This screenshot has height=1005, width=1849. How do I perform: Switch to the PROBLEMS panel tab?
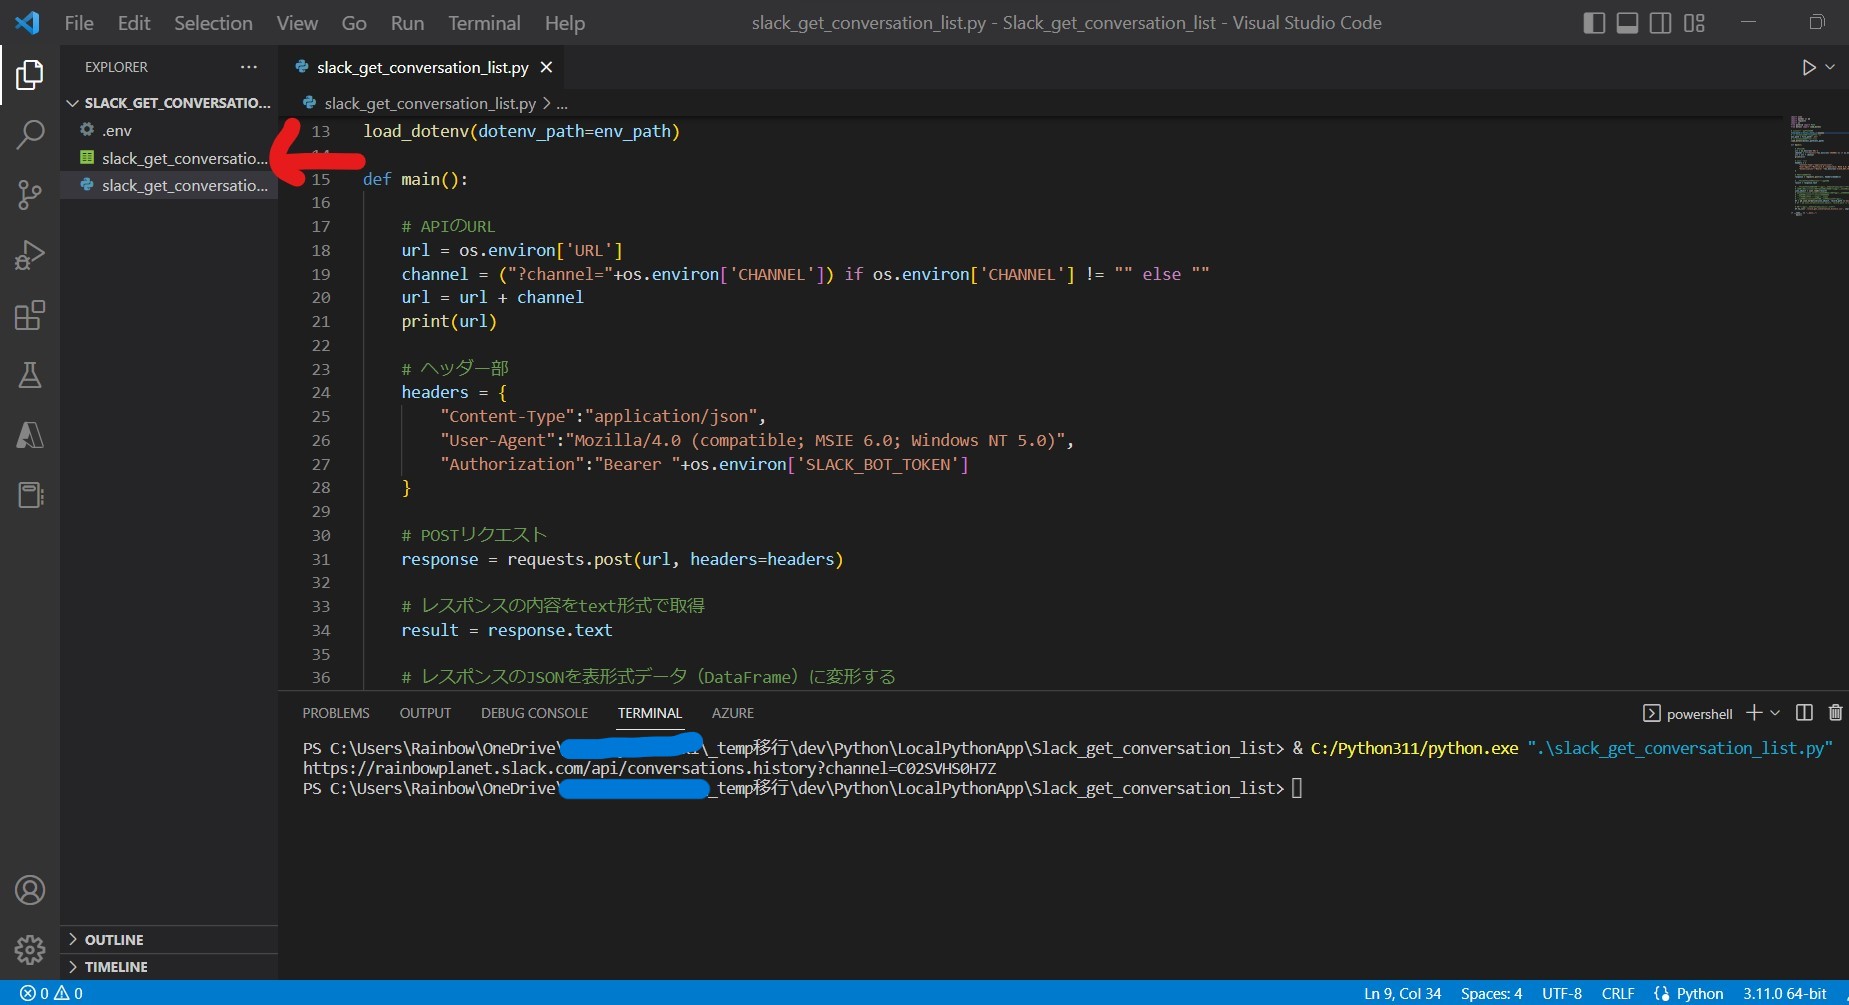click(x=336, y=713)
